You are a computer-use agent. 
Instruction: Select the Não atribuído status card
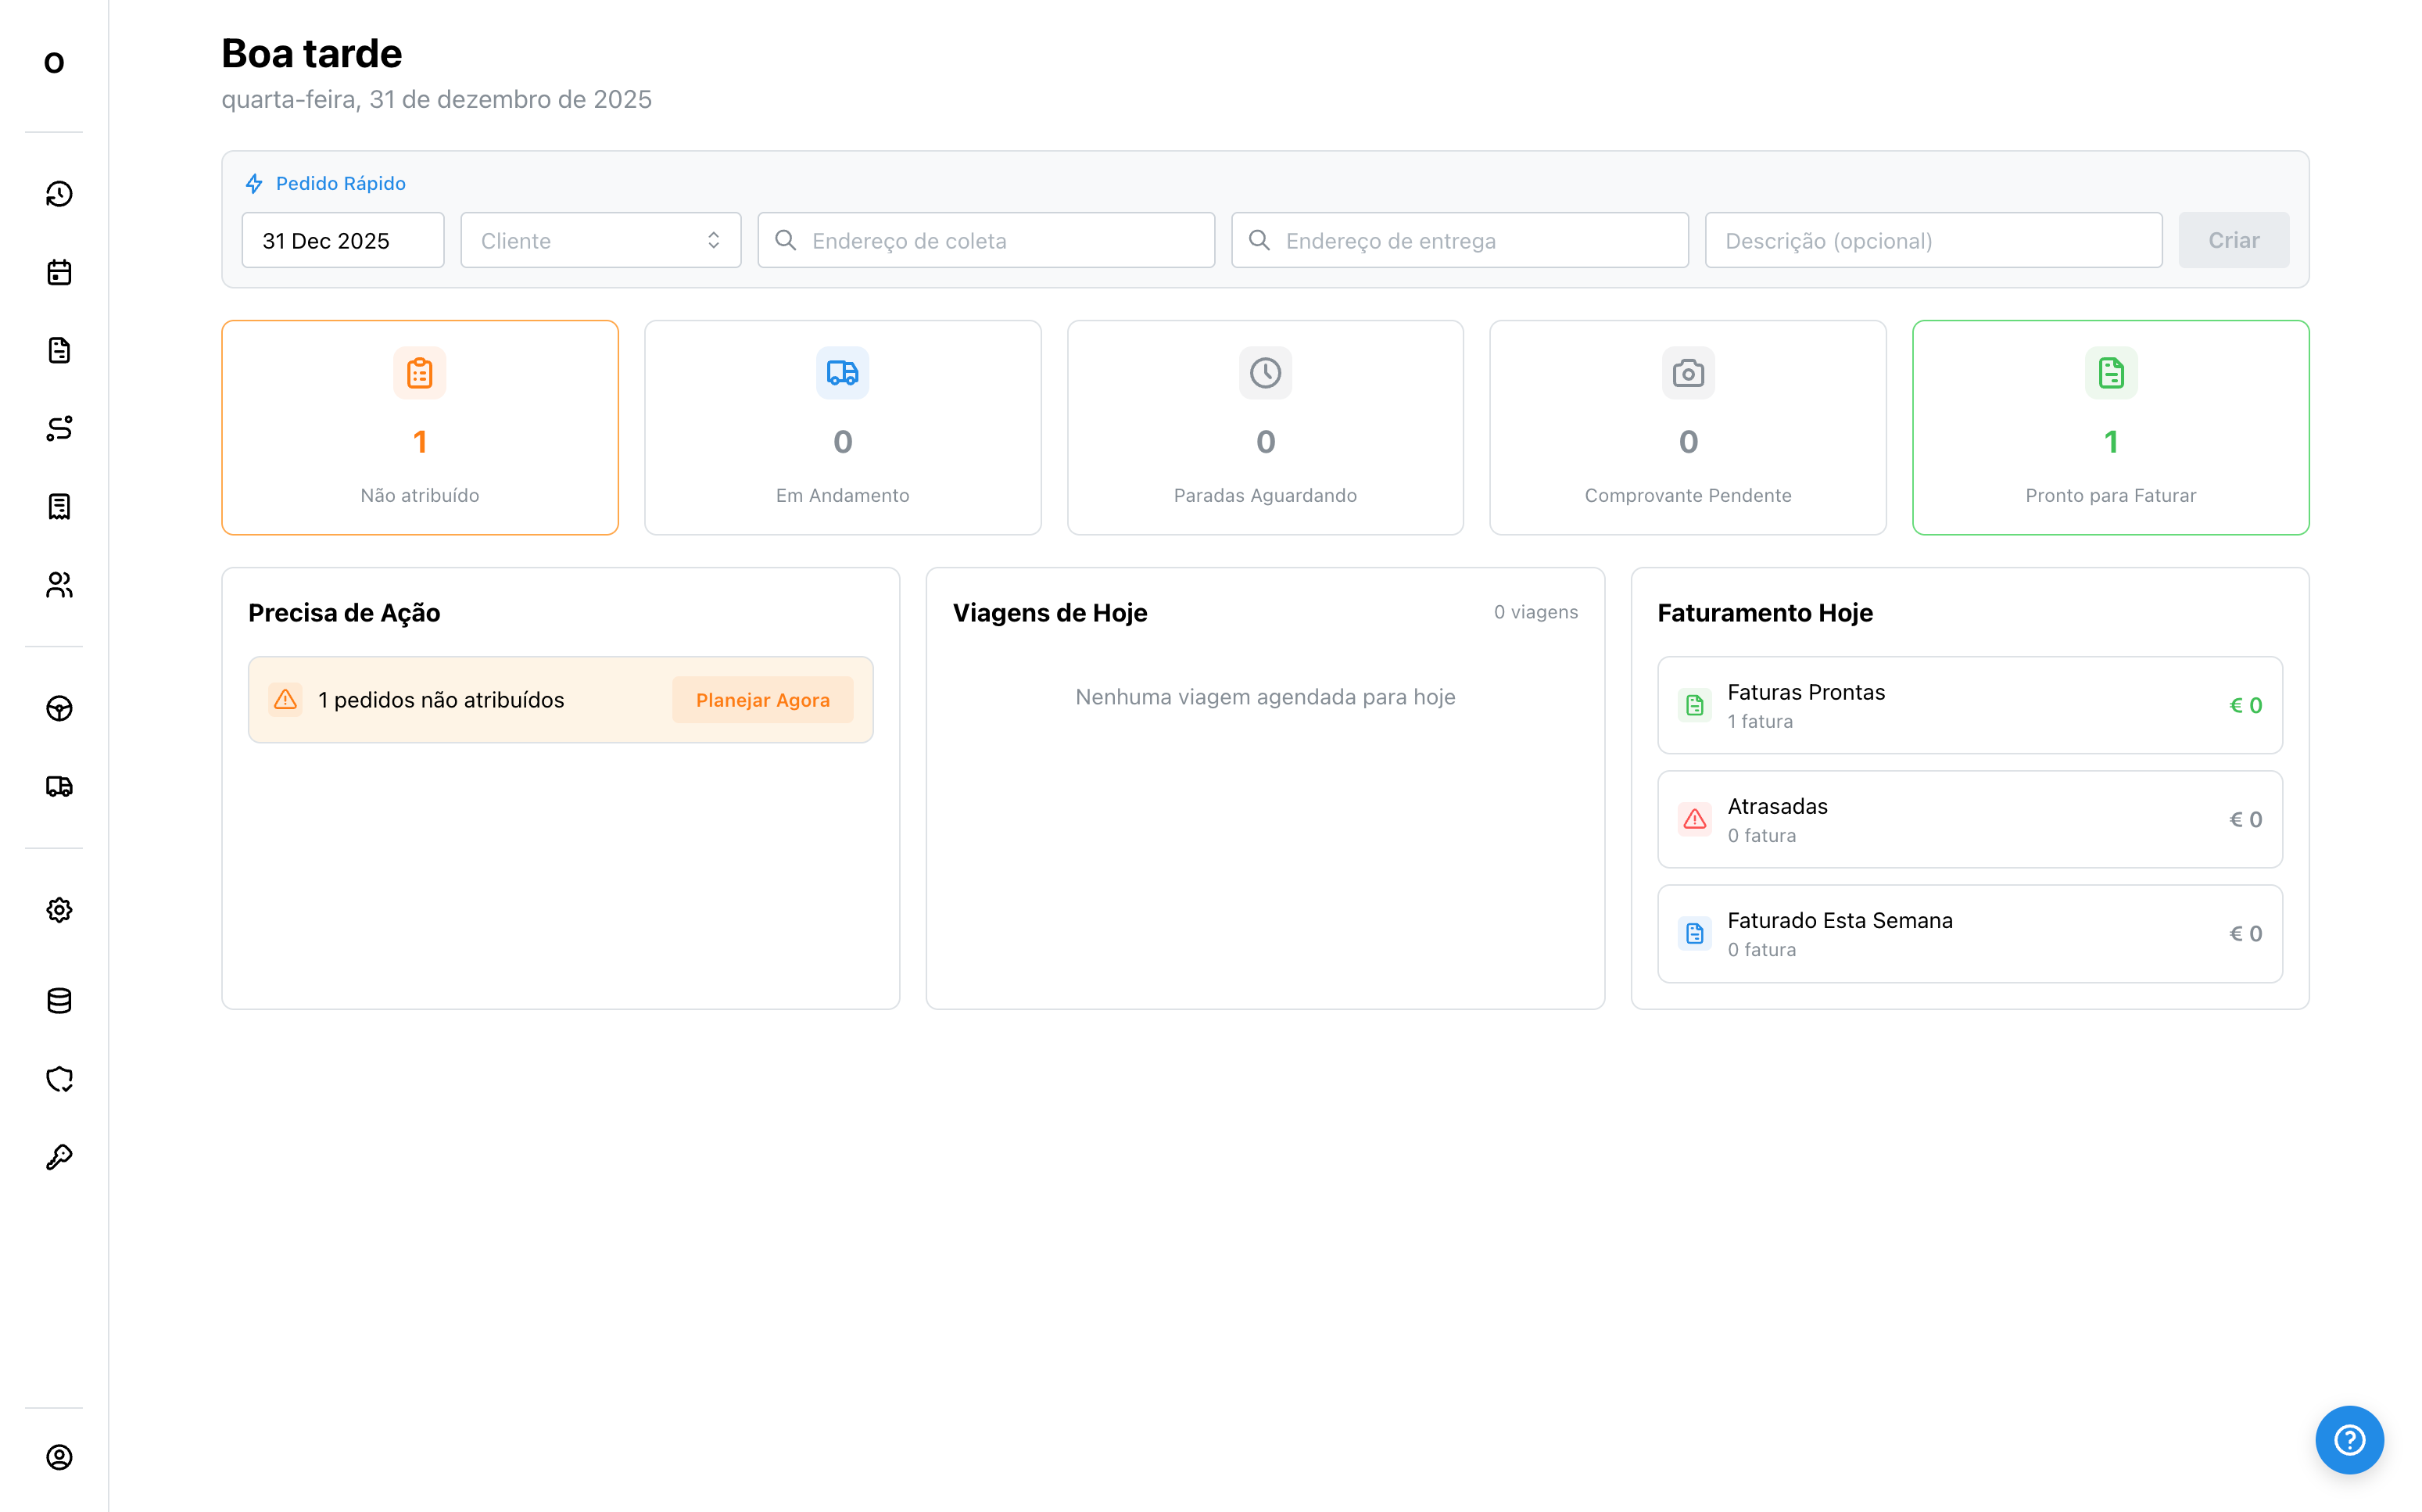pyautogui.click(x=420, y=428)
